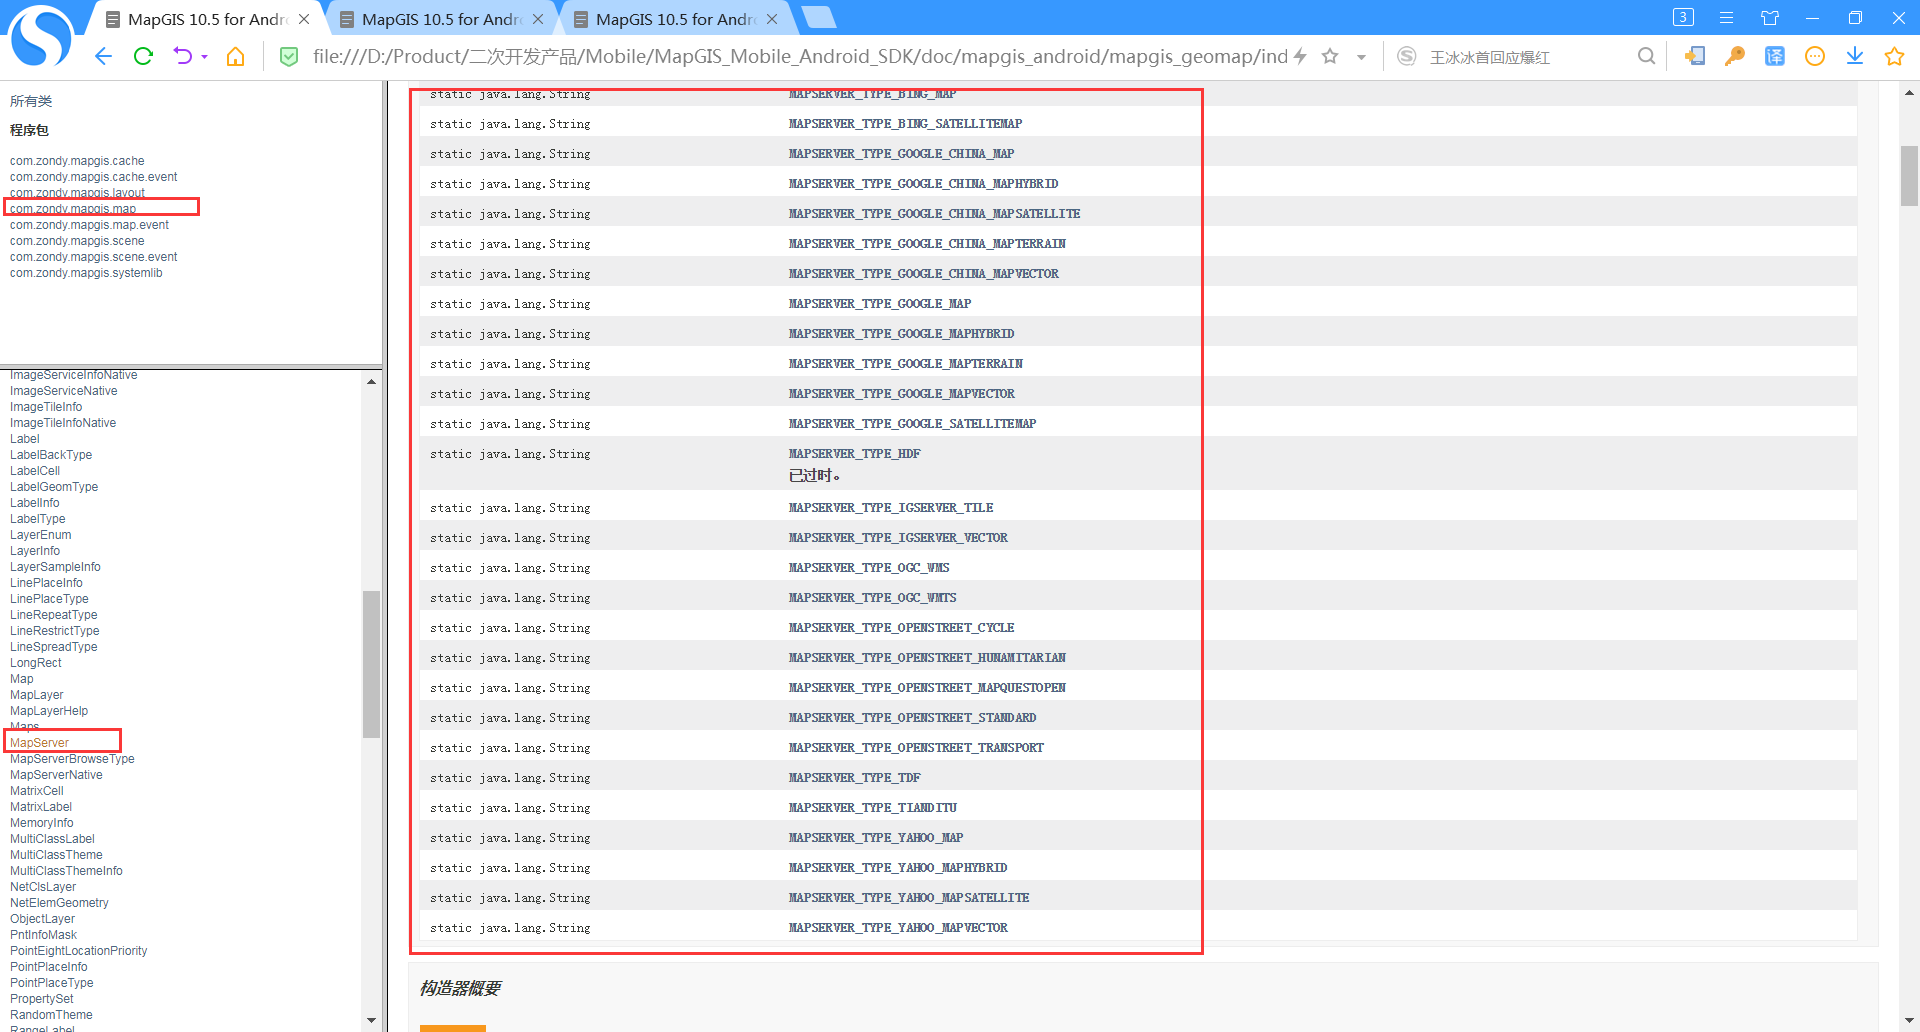The width and height of the screenshot is (1920, 1032).
Task: Click field MAPSERVER_TYPE_IGSERVER_TILE
Action: (x=891, y=508)
